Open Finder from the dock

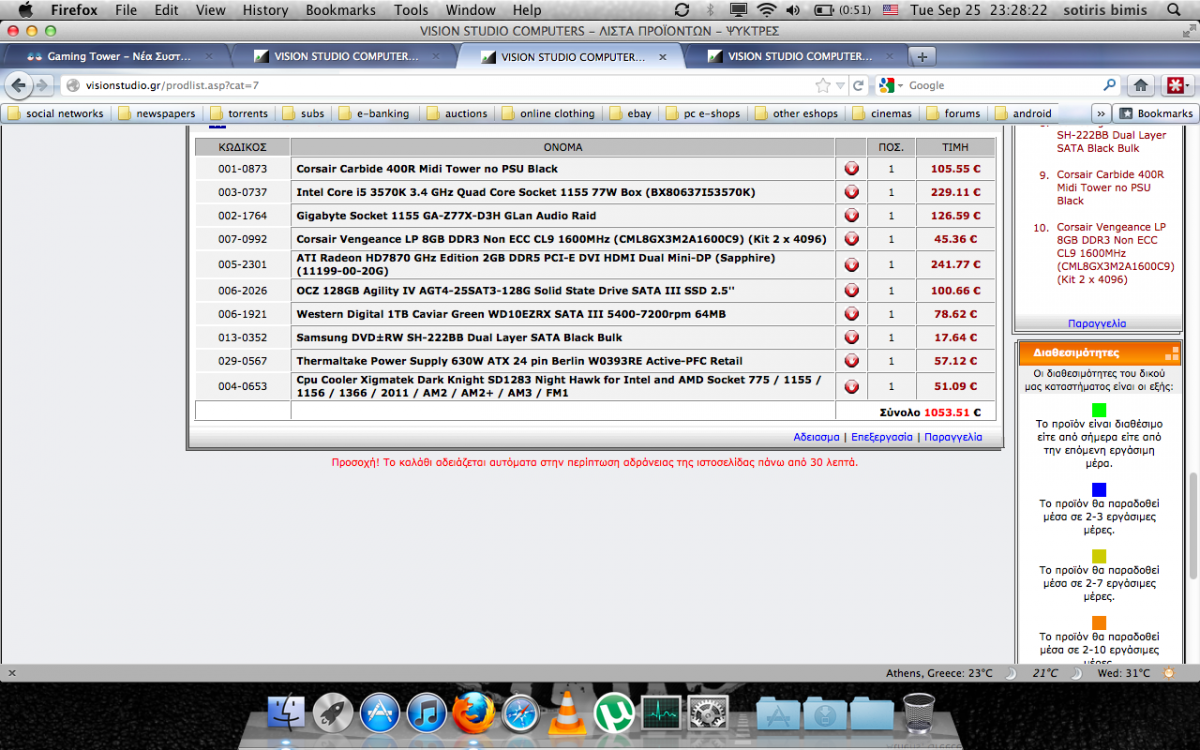[x=287, y=713]
